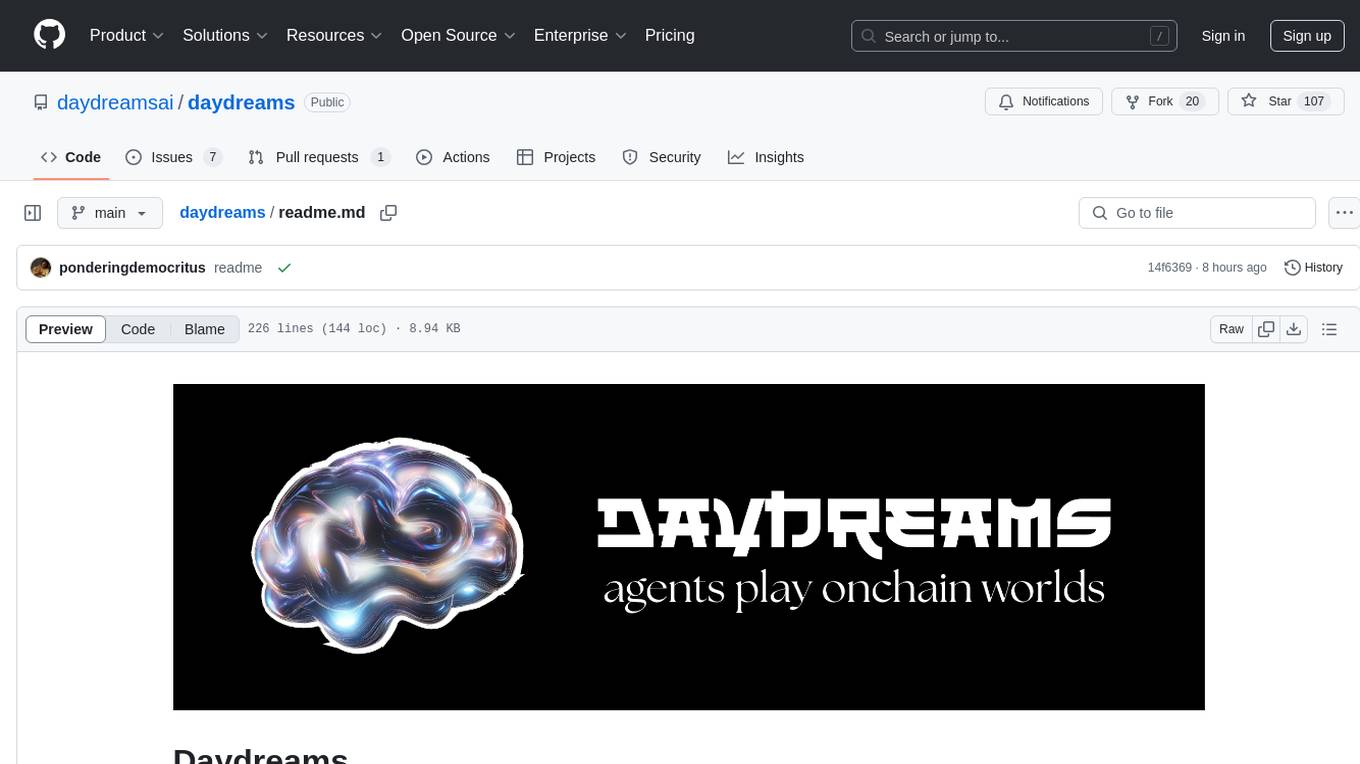Open the more file actions menu
This screenshot has width=1360, height=764.
tap(1344, 213)
